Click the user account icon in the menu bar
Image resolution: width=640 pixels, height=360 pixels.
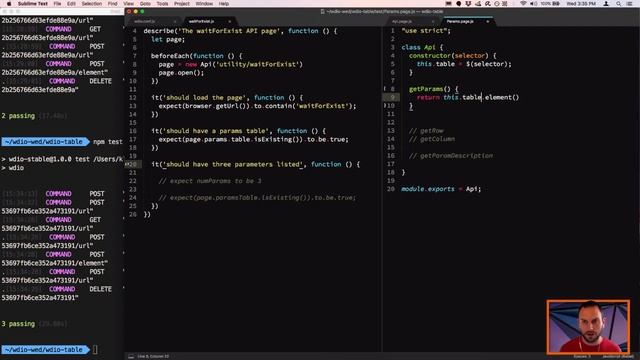click(x=606, y=4)
